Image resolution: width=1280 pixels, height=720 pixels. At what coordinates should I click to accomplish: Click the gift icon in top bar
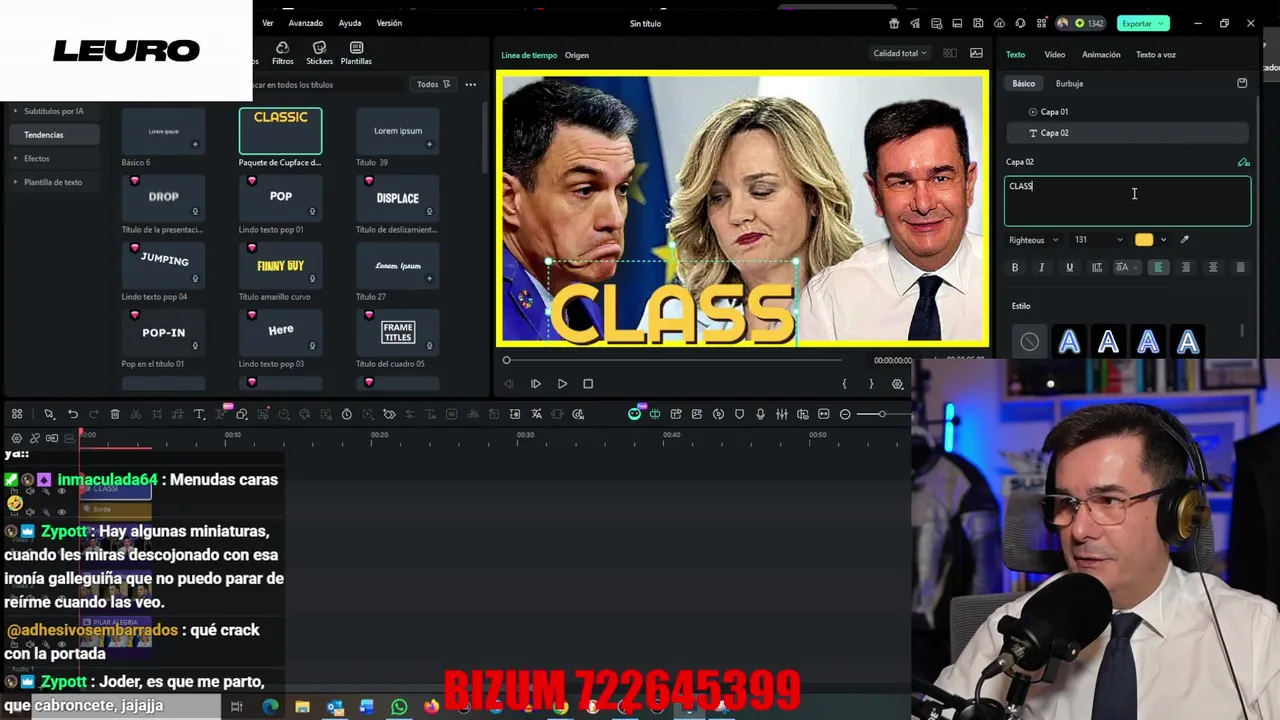coord(894,23)
